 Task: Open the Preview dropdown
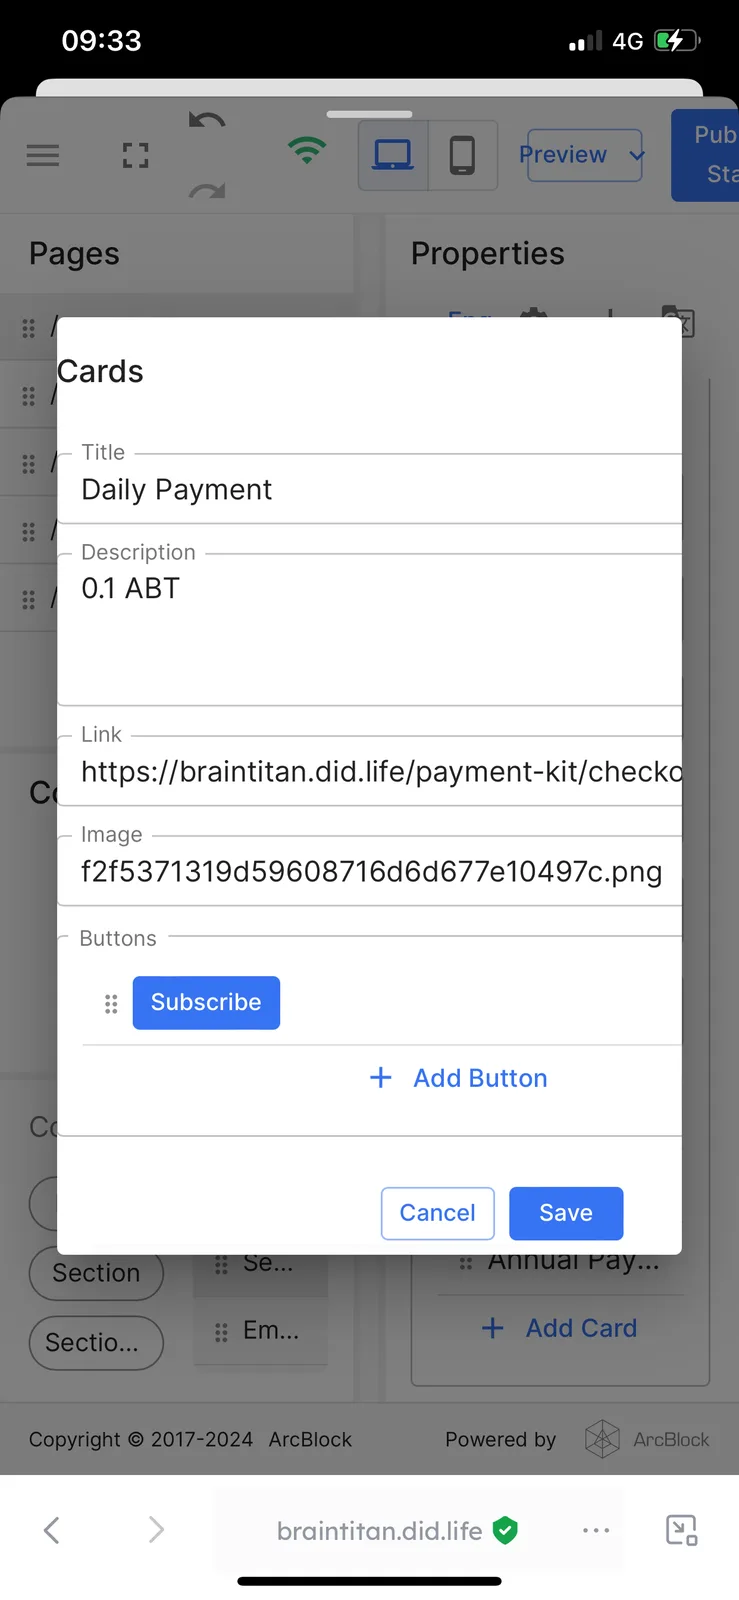pos(584,155)
